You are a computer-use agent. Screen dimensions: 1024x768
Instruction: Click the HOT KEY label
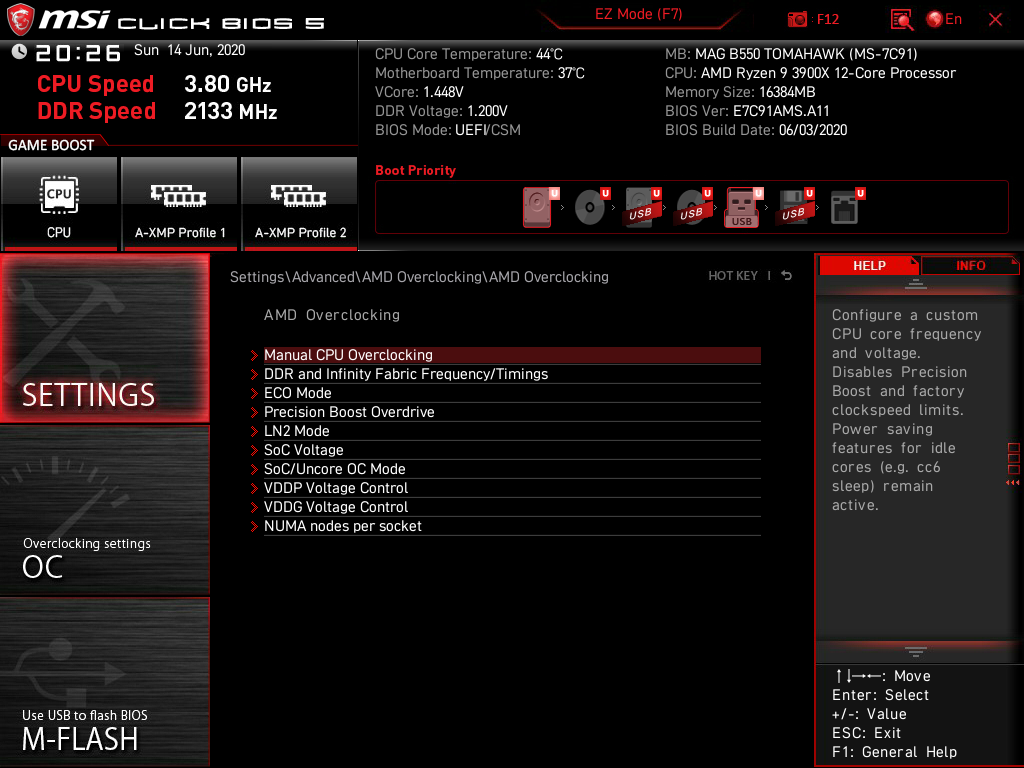pyautogui.click(x=733, y=276)
